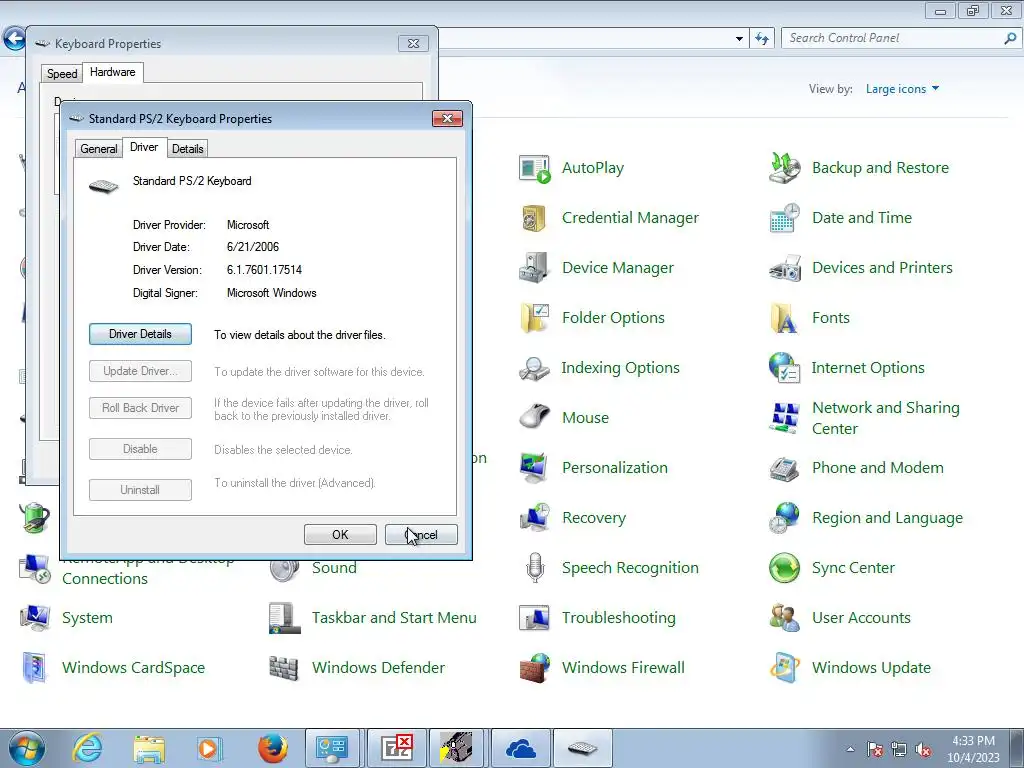Open Indexing Options magnifier icon

point(534,368)
